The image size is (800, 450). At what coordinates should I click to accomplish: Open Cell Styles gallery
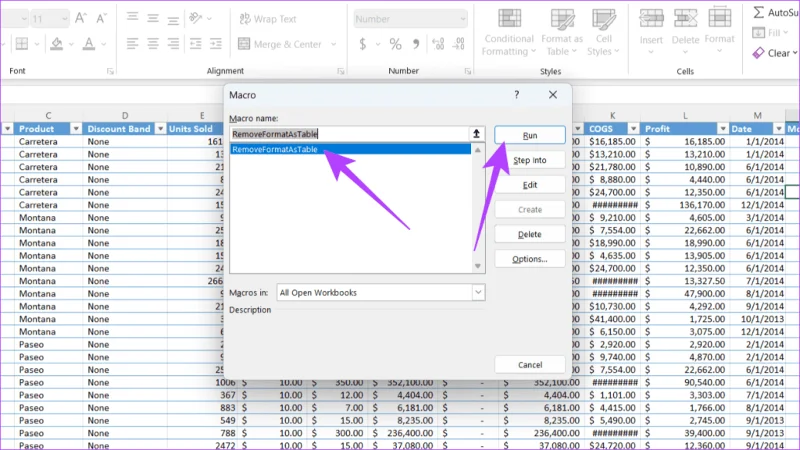pos(603,33)
